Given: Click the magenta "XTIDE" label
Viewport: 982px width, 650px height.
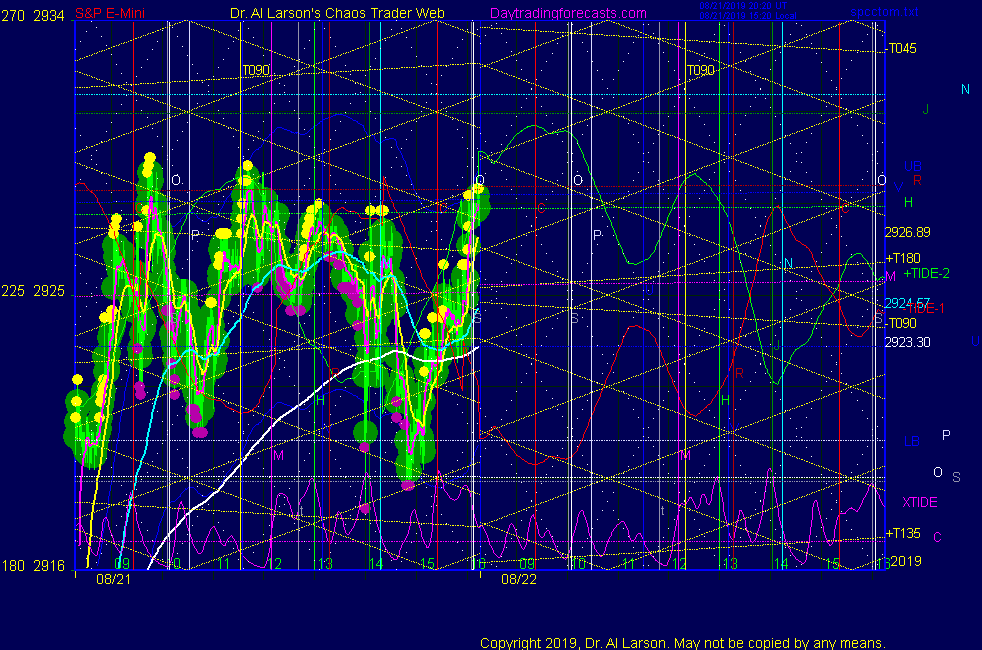Looking at the screenshot, I should pyautogui.click(x=920, y=502).
